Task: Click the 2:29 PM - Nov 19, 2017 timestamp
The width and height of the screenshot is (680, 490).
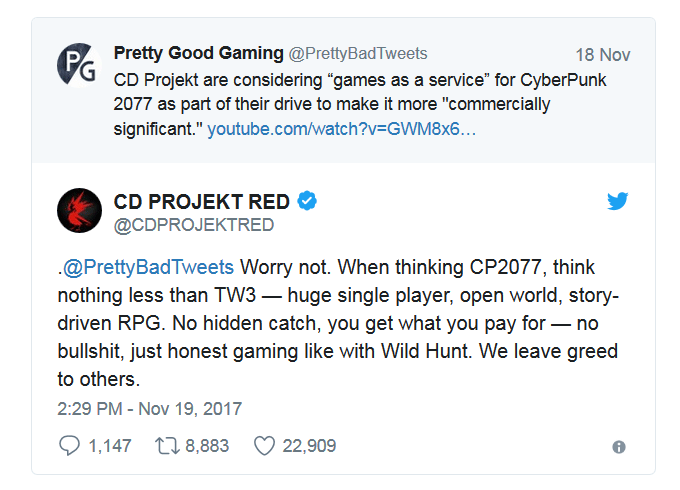Action: [150, 408]
